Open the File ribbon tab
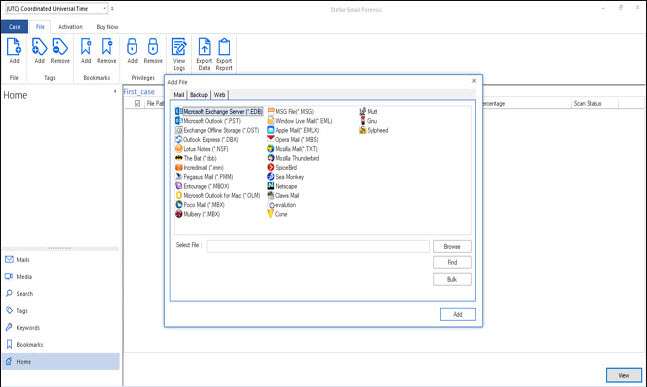The width and height of the screenshot is (647, 387). click(x=40, y=27)
